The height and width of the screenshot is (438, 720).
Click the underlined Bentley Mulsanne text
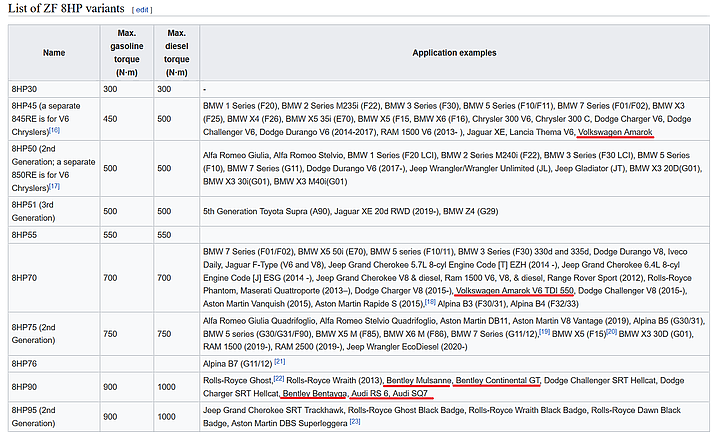coord(419,381)
